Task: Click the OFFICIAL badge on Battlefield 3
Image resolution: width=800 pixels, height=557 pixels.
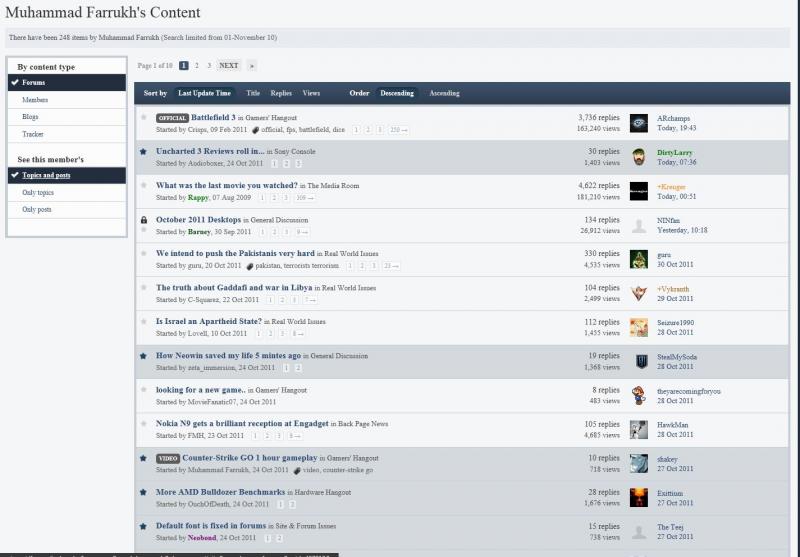Action: pyautogui.click(x=172, y=118)
